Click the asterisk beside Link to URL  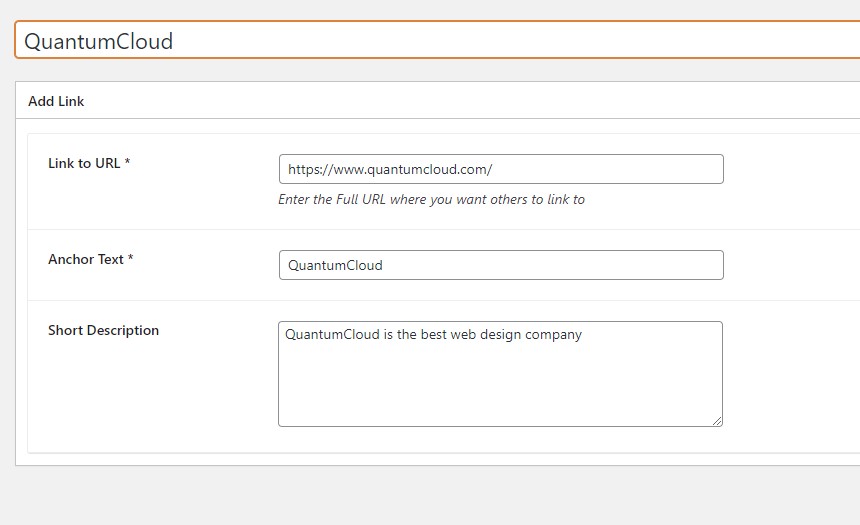click(127, 161)
